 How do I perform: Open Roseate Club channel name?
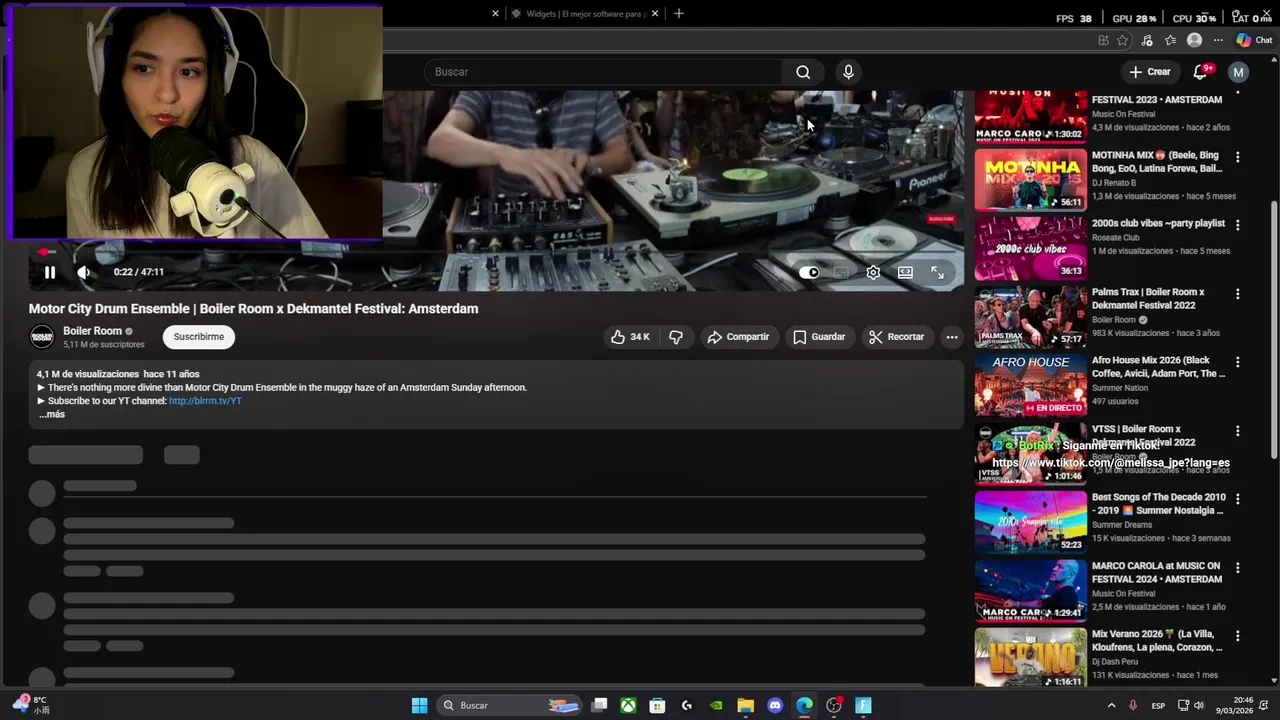1115,238
